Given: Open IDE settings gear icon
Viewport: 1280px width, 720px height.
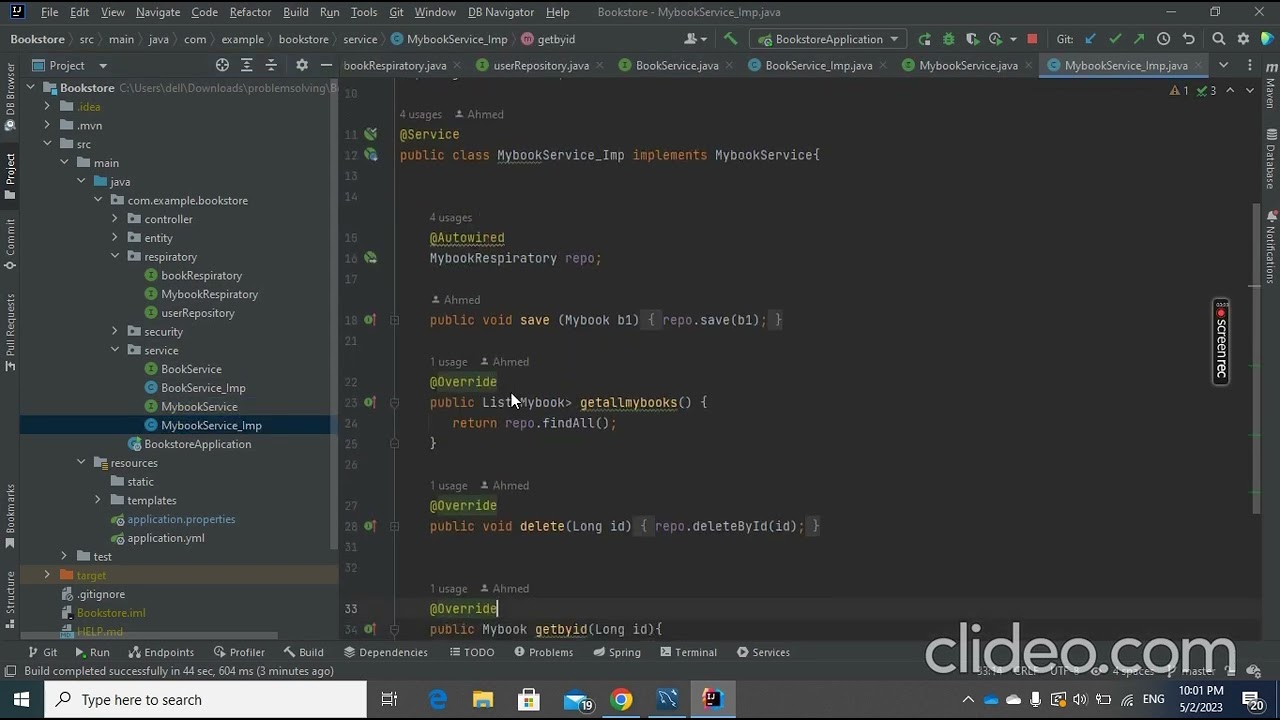Looking at the screenshot, I should coord(1243,39).
